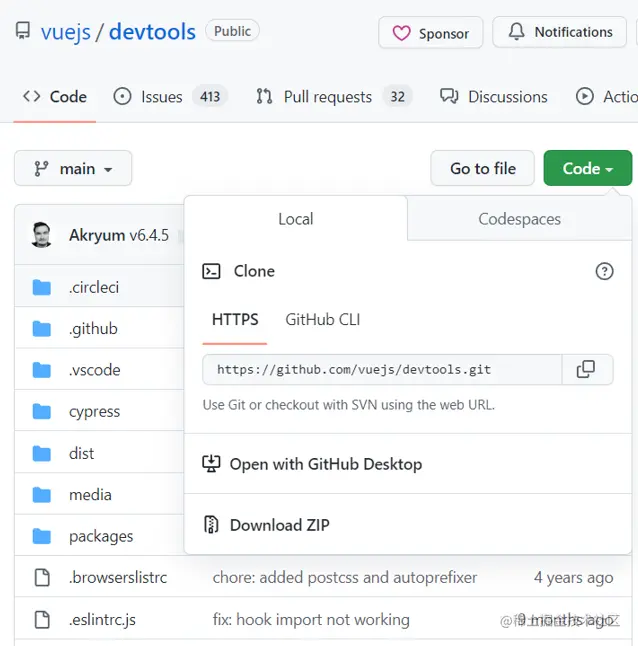Open the Akryum author link

point(97,235)
